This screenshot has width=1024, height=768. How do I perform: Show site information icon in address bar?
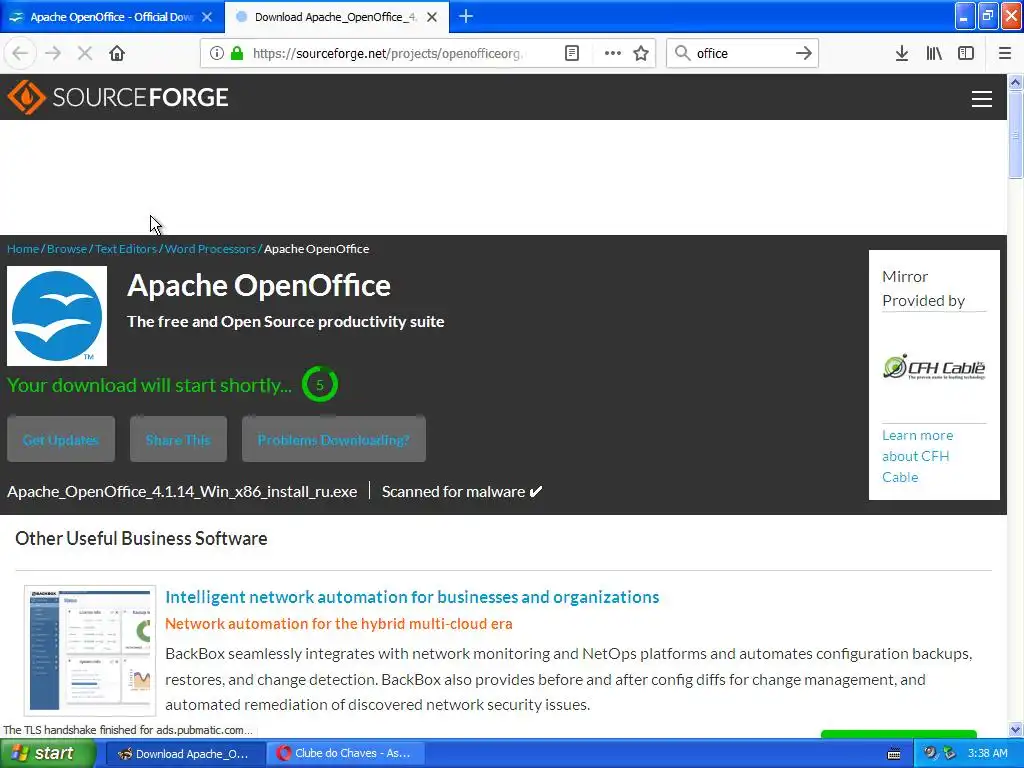coord(216,53)
